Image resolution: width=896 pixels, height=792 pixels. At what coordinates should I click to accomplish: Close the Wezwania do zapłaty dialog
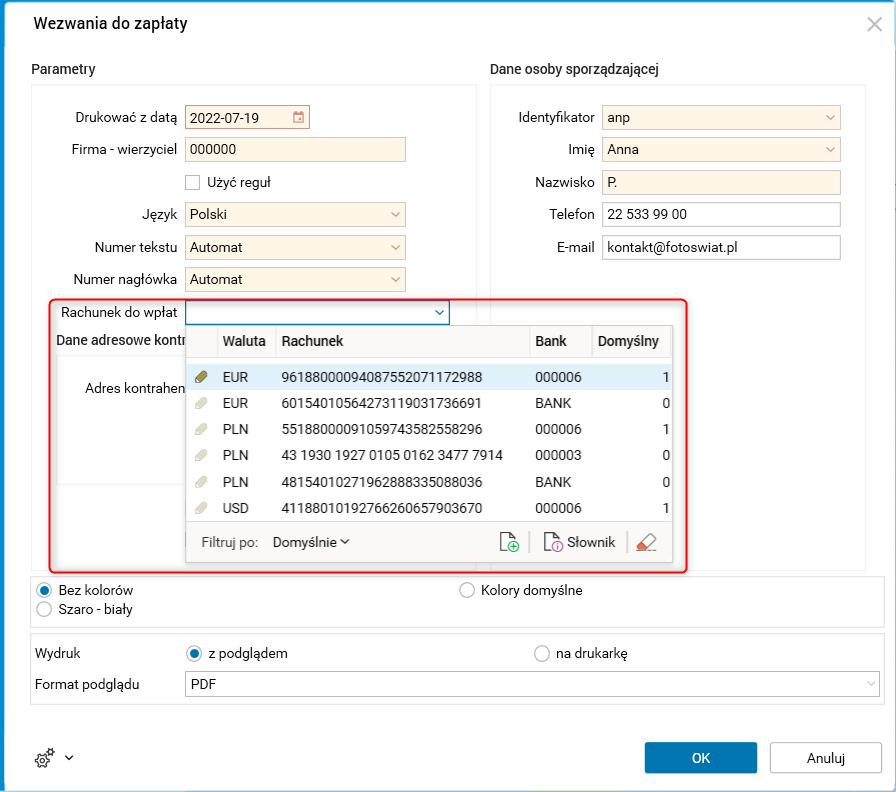(x=874, y=24)
